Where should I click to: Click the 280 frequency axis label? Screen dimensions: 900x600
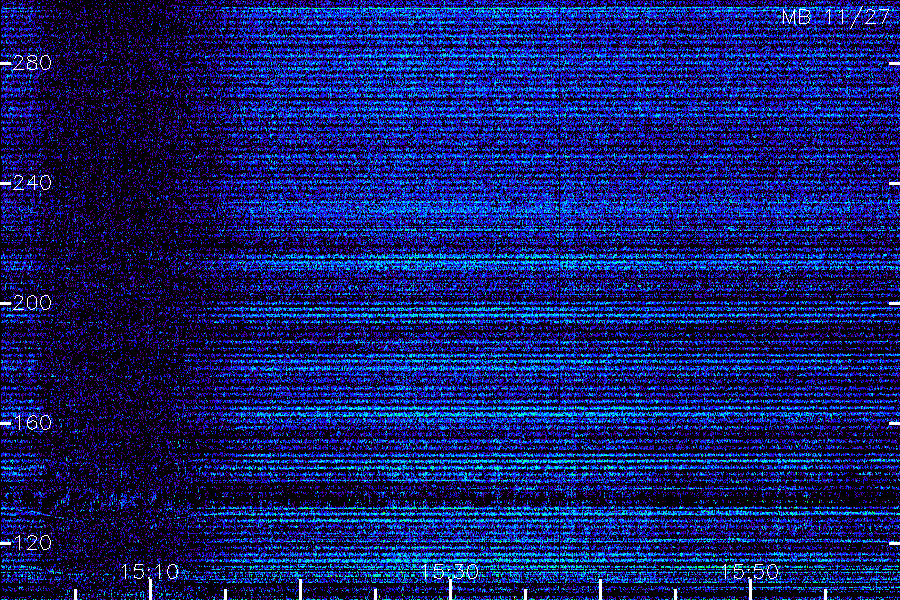pos(32,63)
